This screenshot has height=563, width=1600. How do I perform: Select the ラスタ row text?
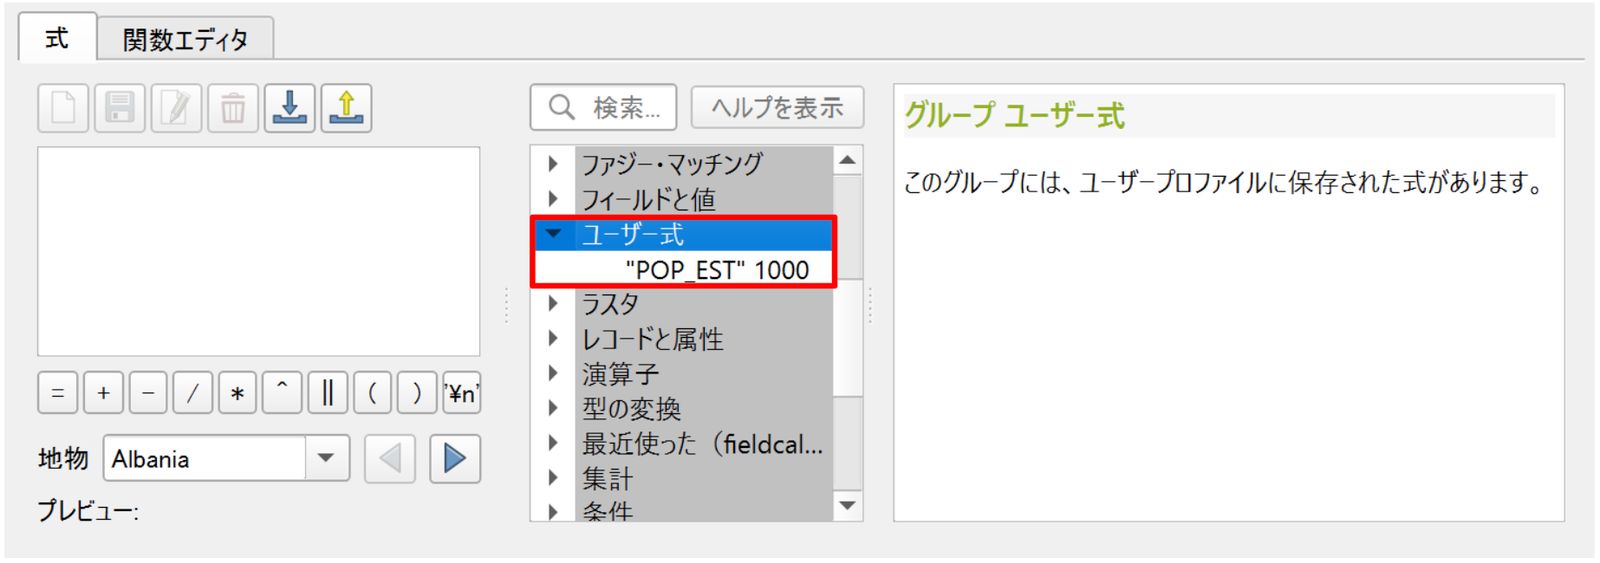pos(610,303)
